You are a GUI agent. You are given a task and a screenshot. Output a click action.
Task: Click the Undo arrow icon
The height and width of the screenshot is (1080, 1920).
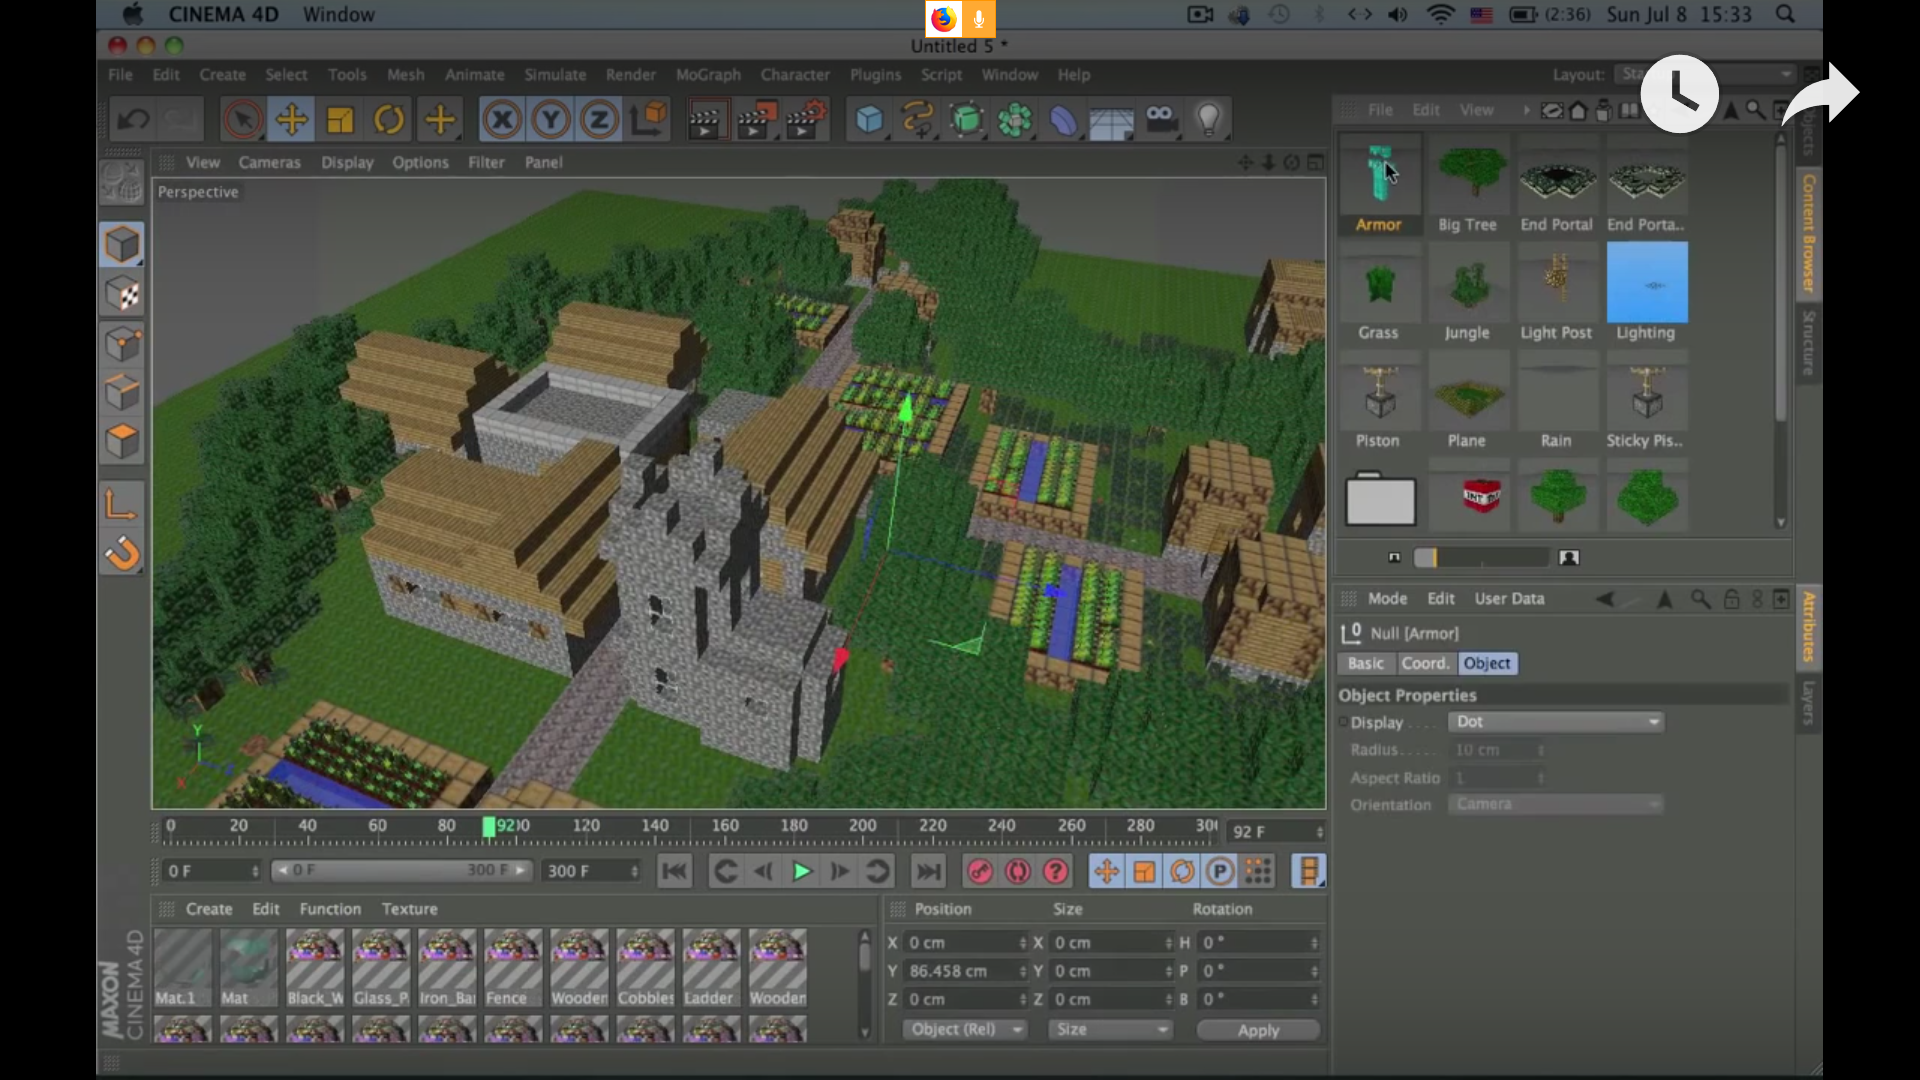tap(133, 120)
